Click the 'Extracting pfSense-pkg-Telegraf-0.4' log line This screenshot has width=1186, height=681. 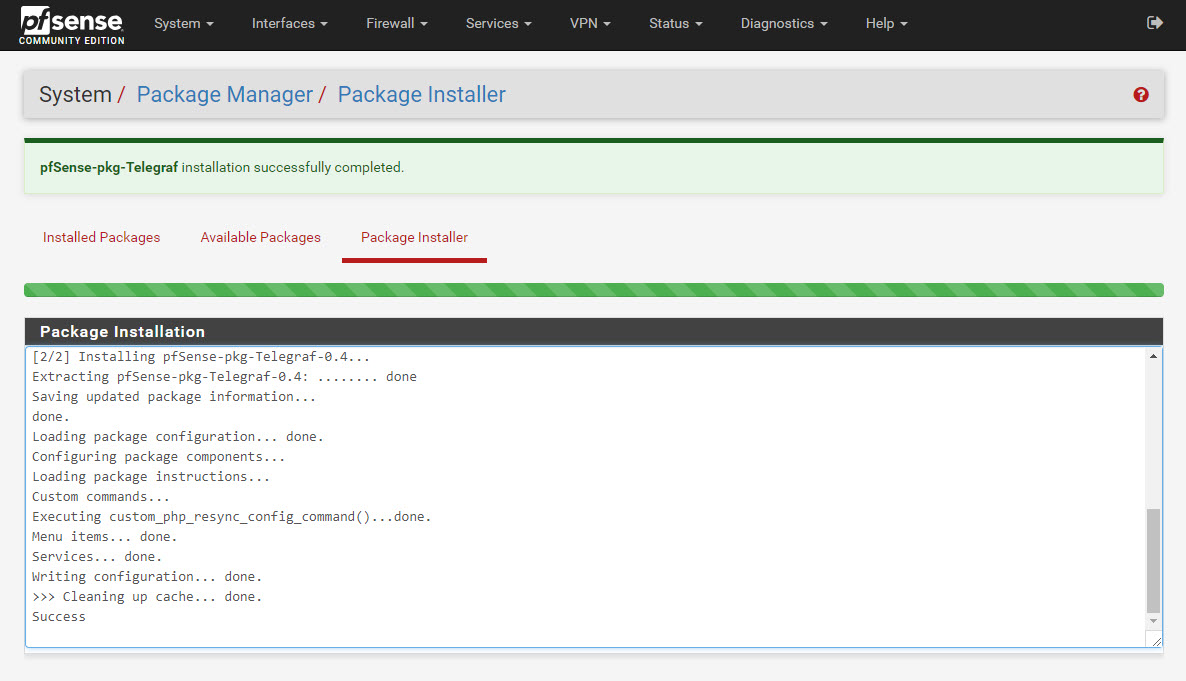(x=224, y=377)
